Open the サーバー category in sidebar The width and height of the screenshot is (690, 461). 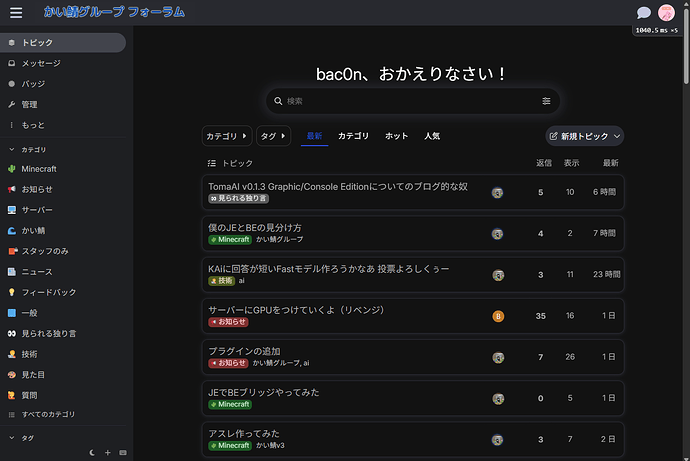[63, 210]
